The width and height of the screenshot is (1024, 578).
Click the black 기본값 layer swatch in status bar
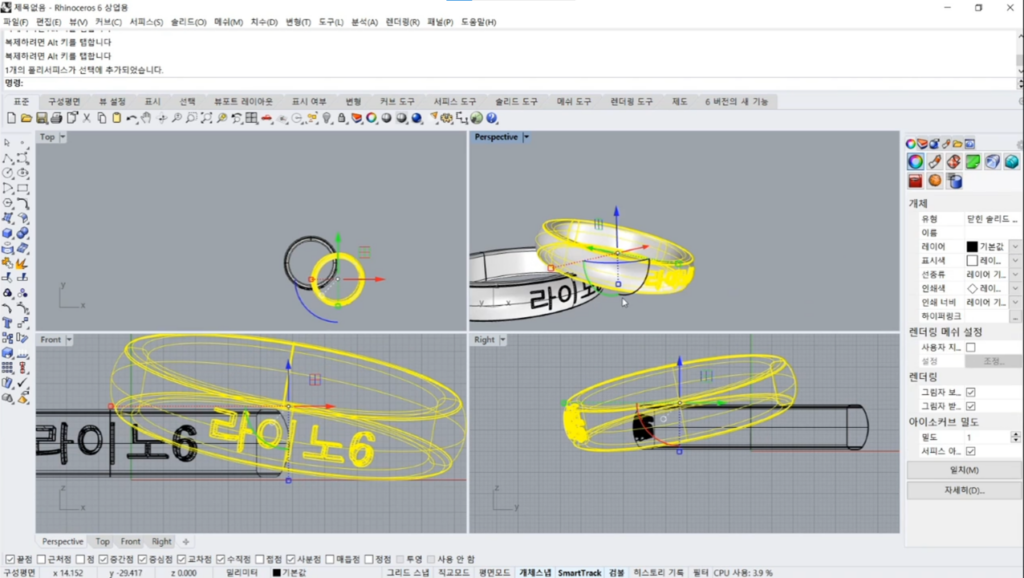(276, 573)
